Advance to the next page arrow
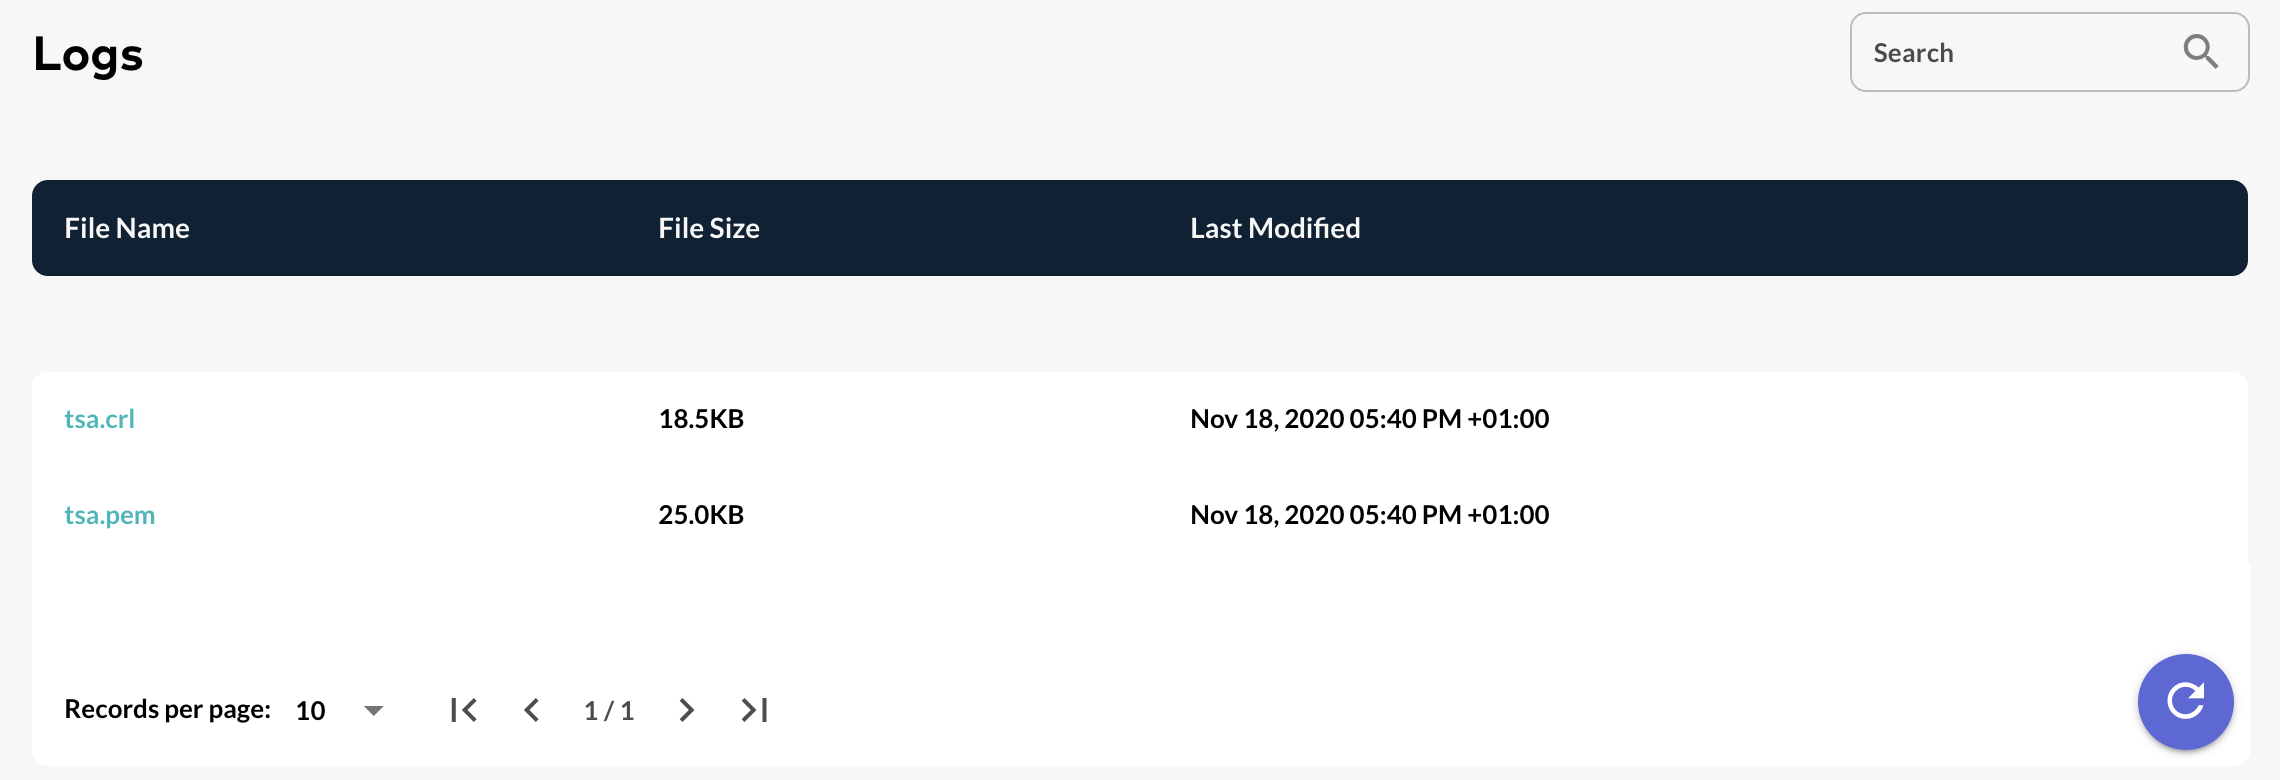 687,710
